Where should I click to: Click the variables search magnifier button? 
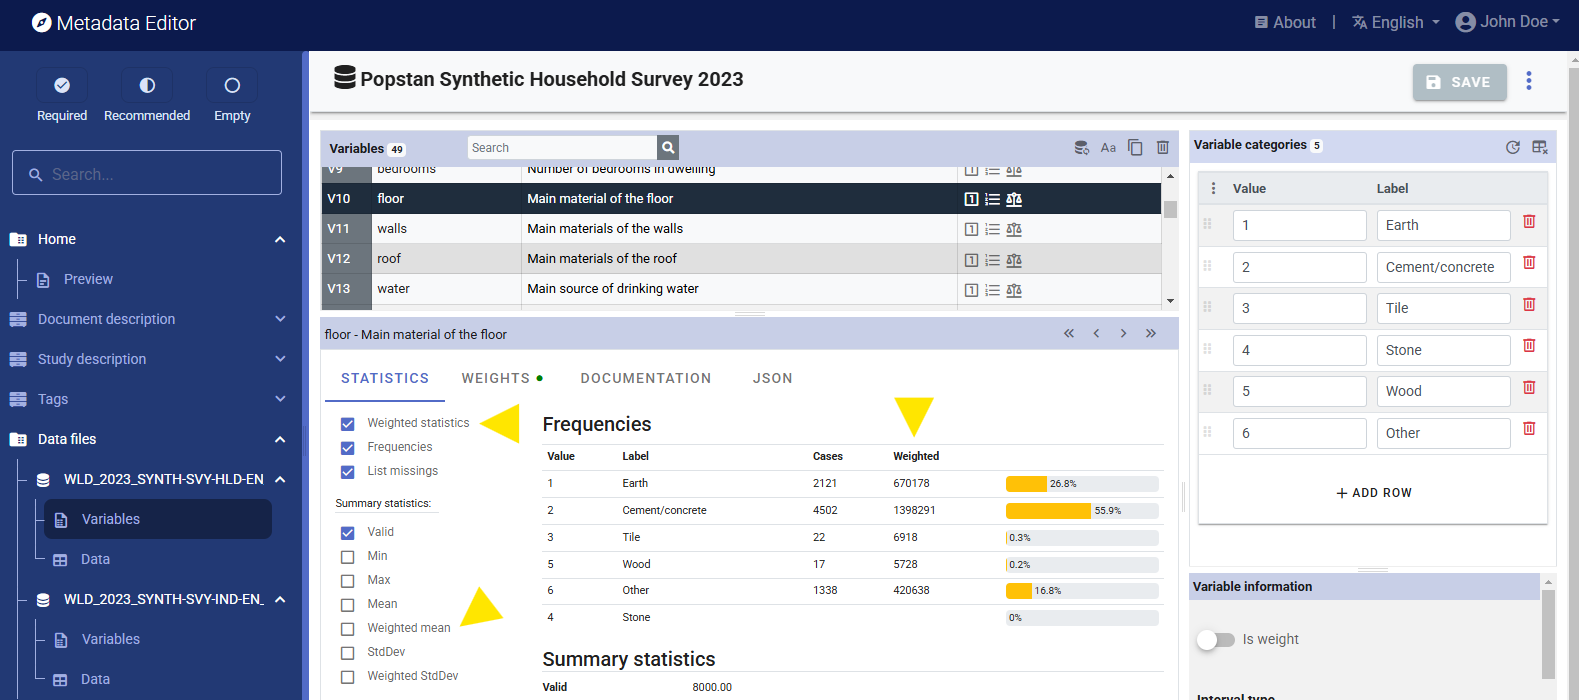668,148
